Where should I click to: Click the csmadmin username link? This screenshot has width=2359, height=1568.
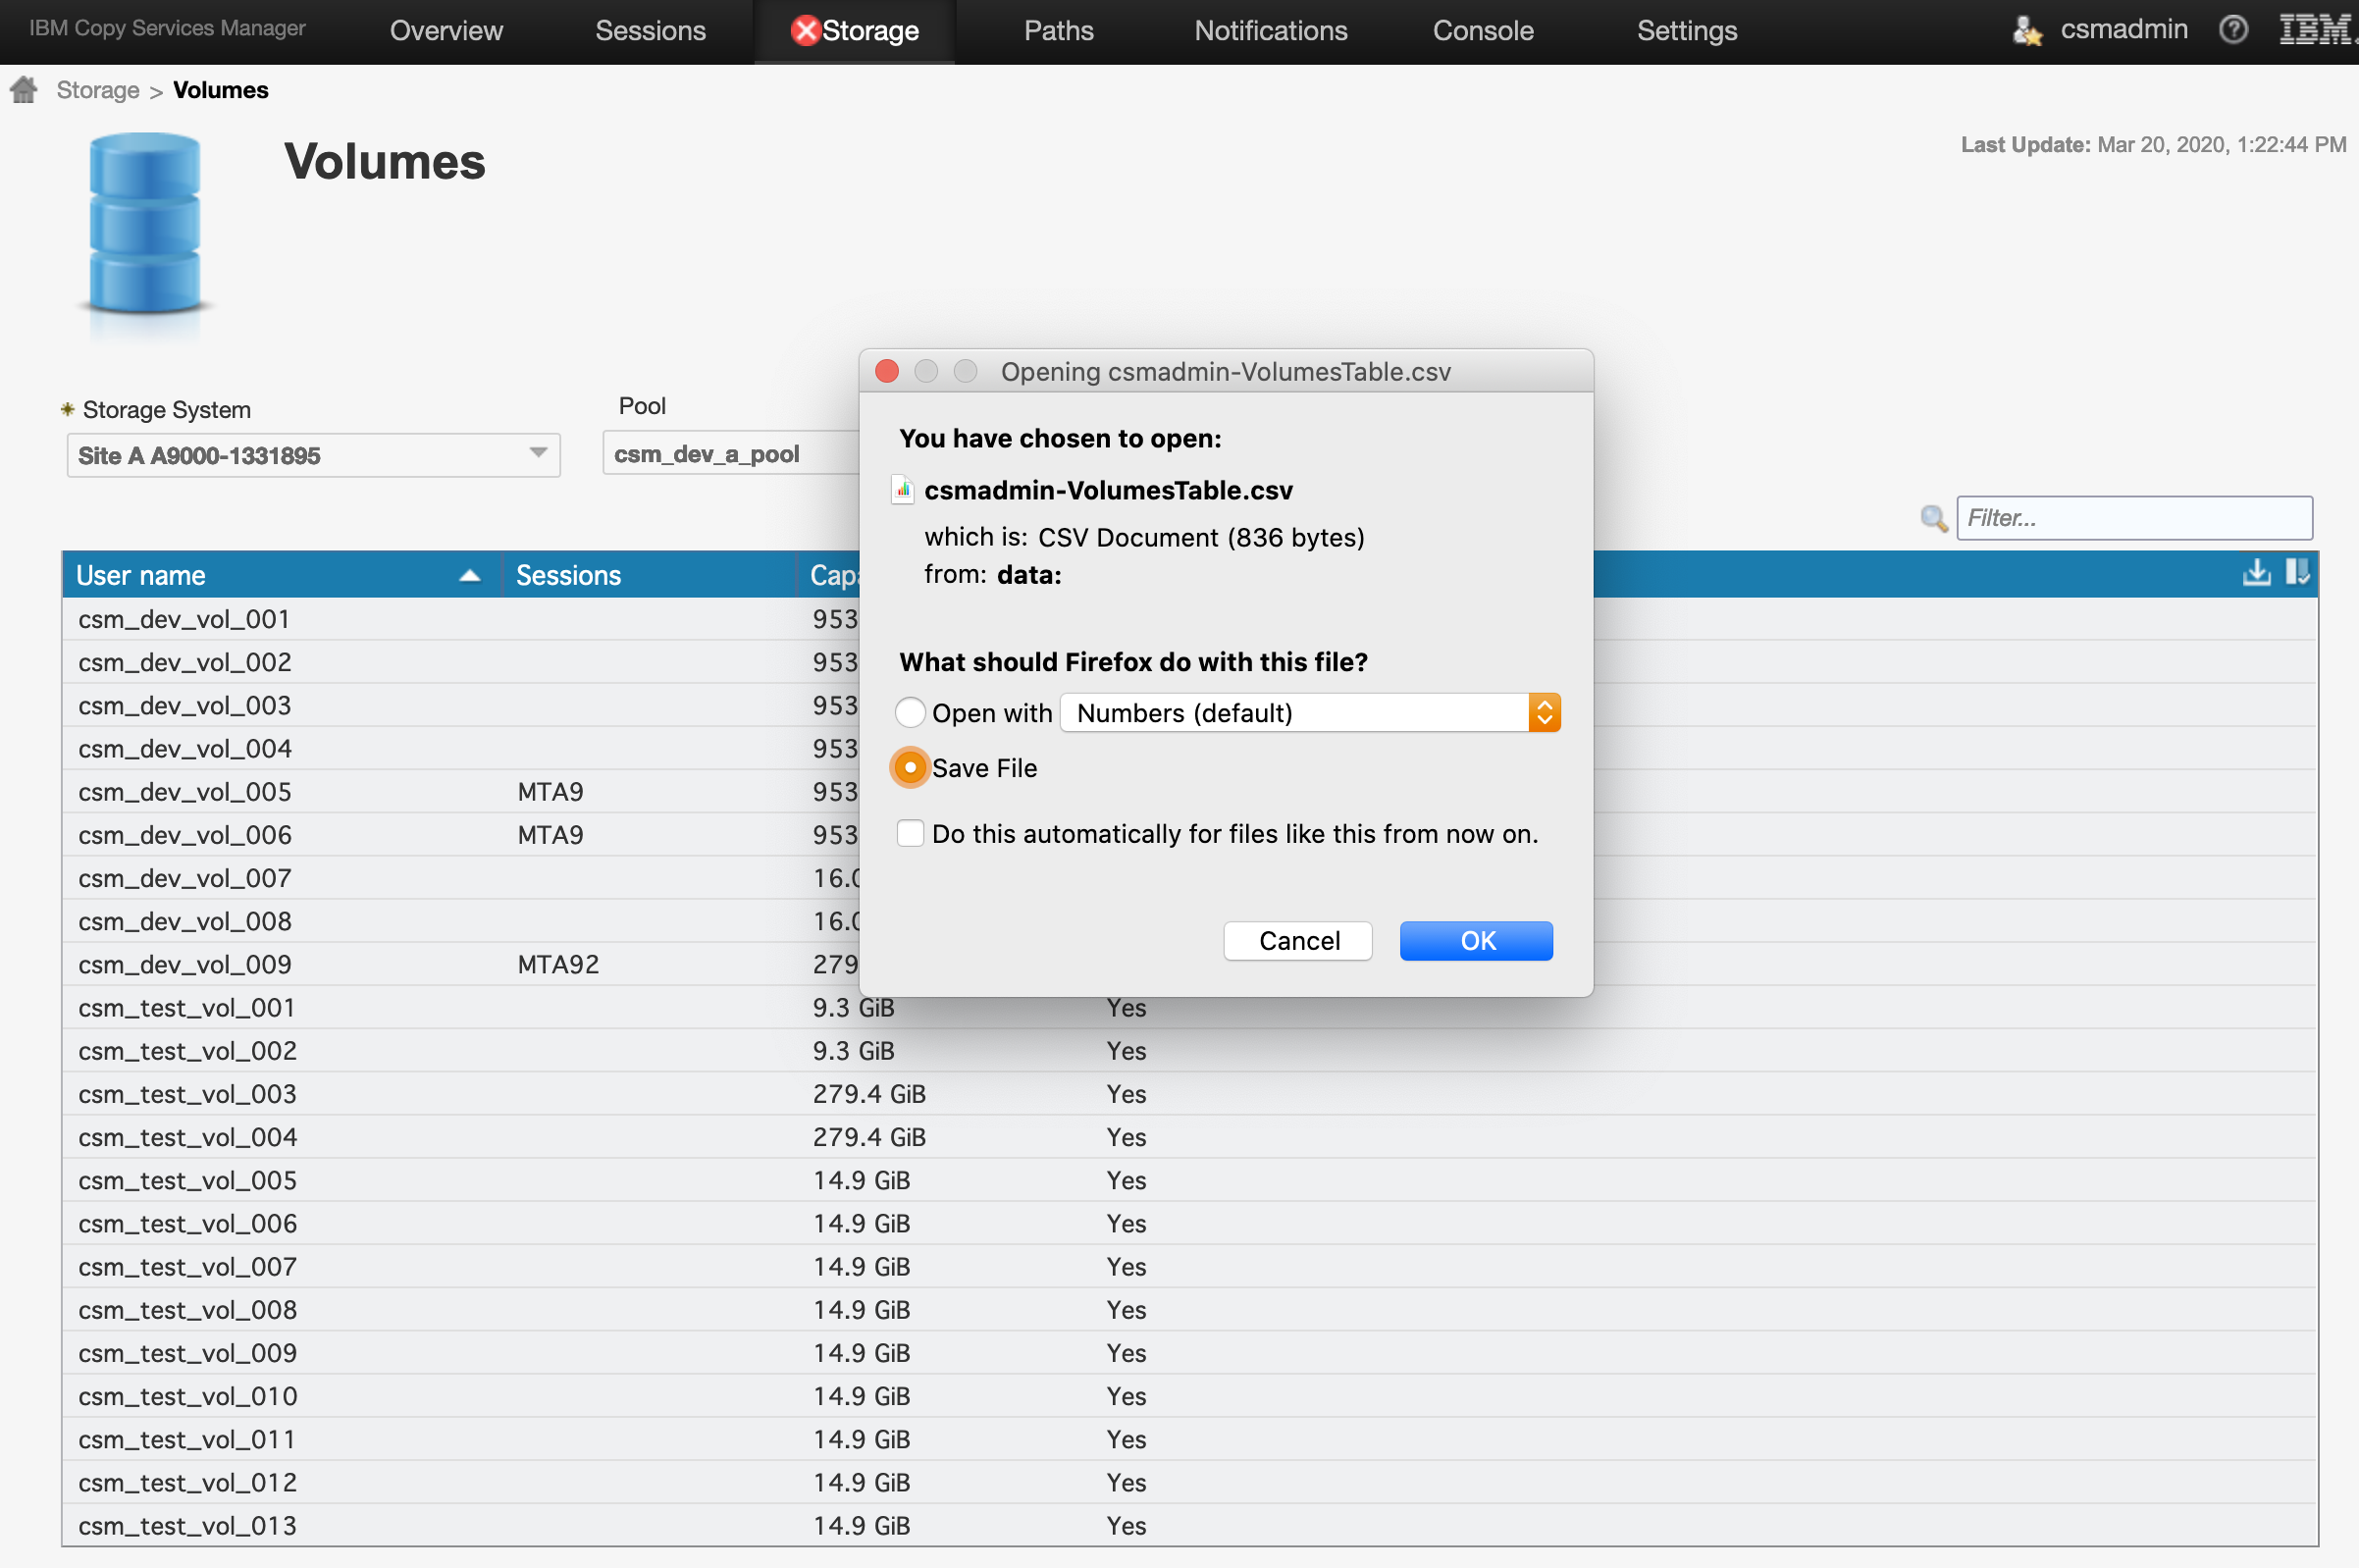(x=2124, y=29)
